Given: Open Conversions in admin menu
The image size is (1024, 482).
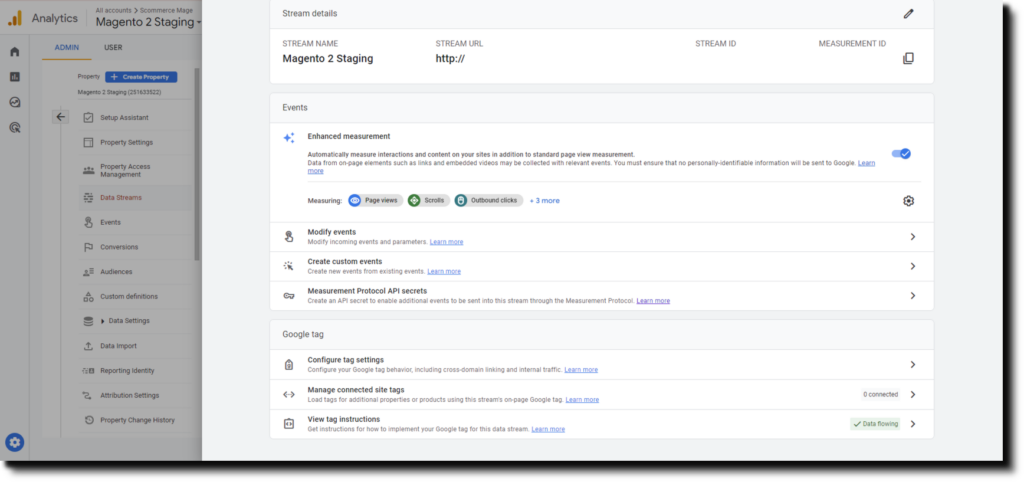Looking at the screenshot, I should tap(119, 247).
